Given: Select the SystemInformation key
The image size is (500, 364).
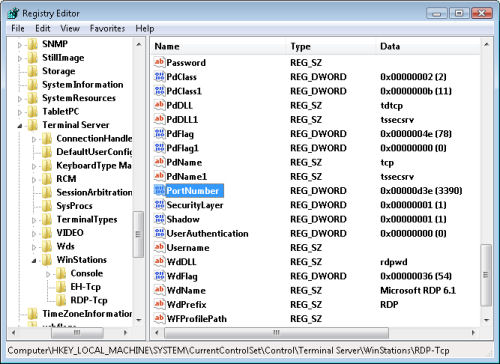Looking at the screenshot, I should tap(83, 85).
